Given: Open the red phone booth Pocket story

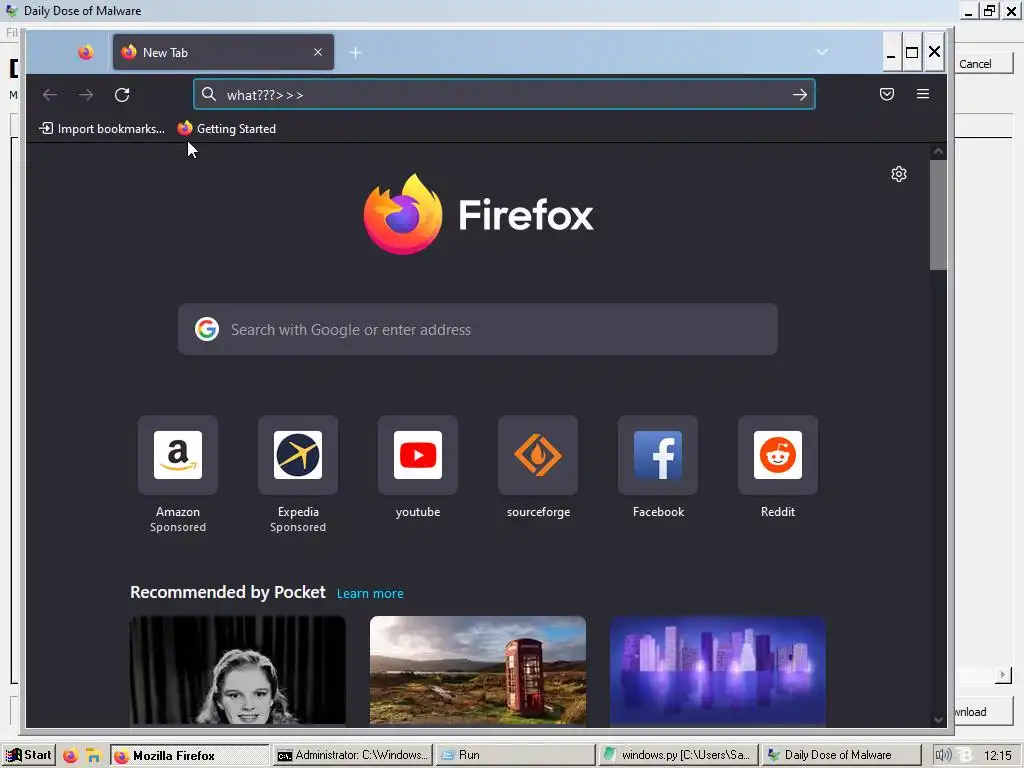Looking at the screenshot, I should click(x=477, y=670).
